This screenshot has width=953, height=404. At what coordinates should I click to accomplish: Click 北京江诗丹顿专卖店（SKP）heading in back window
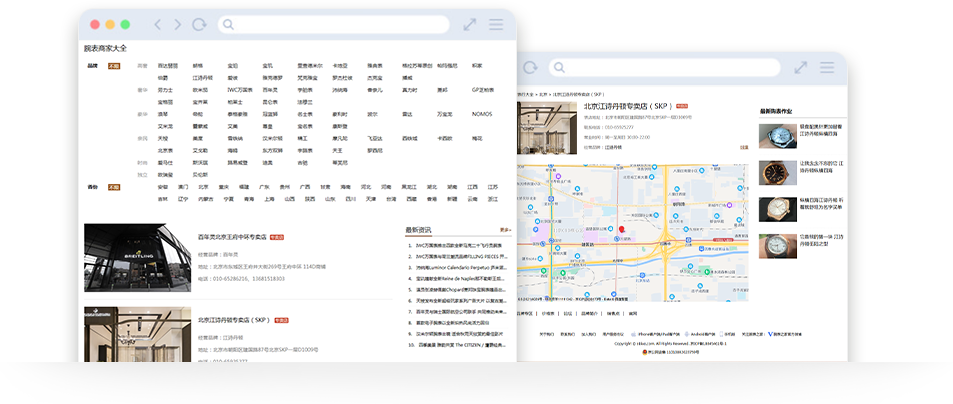628,106
